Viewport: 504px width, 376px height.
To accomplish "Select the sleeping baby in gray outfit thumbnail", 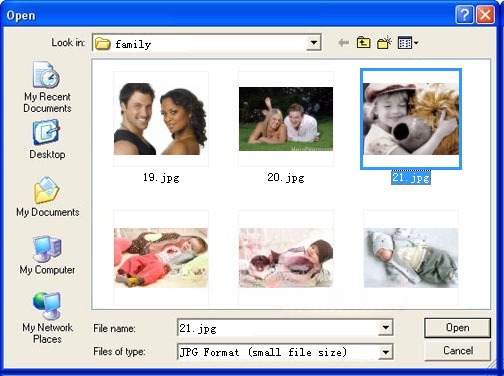I will (x=411, y=257).
